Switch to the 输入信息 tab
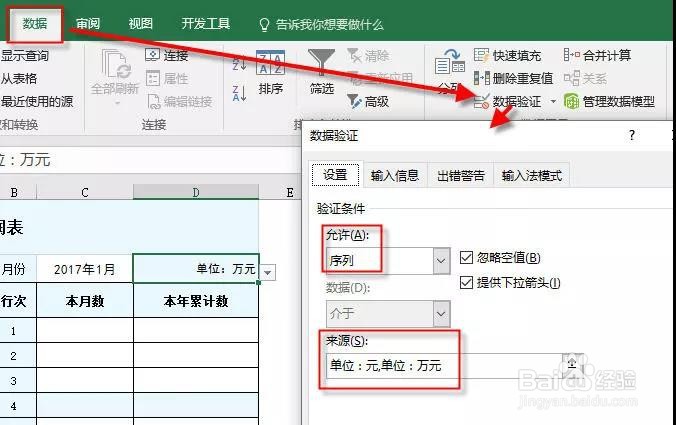 395,175
